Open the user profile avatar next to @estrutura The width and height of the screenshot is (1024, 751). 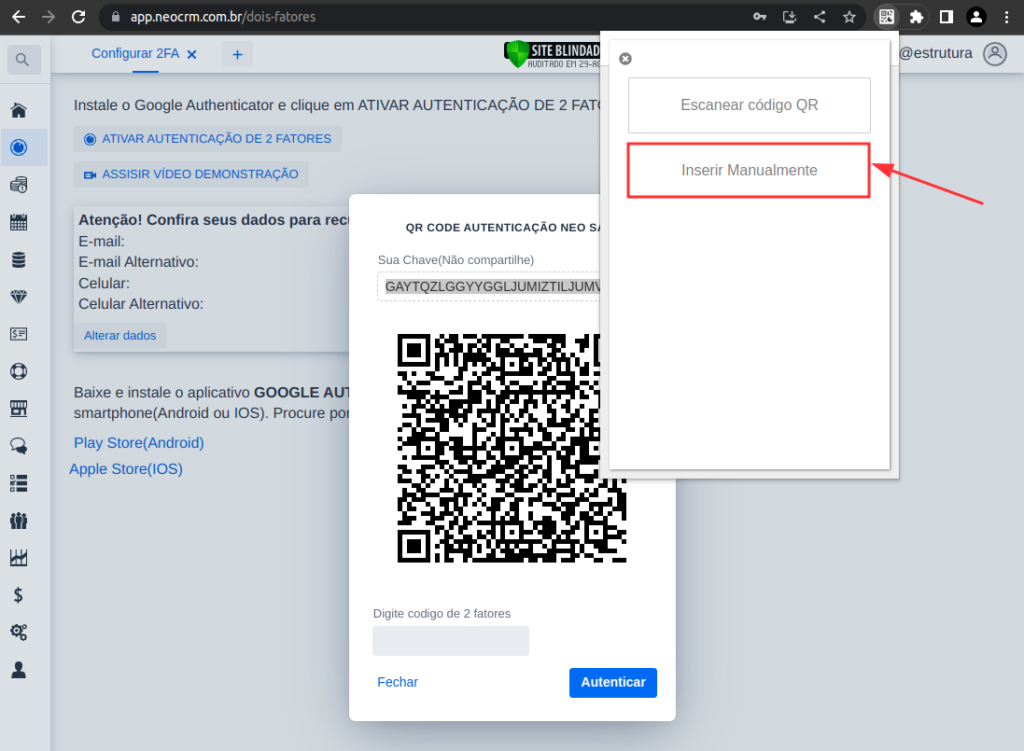click(994, 54)
